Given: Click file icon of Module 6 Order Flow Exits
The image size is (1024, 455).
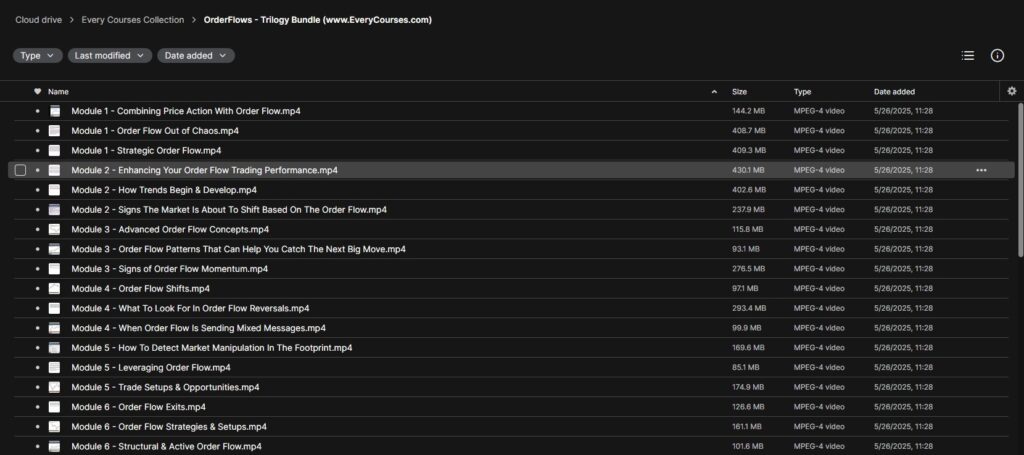Looking at the screenshot, I should tap(54, 407).
